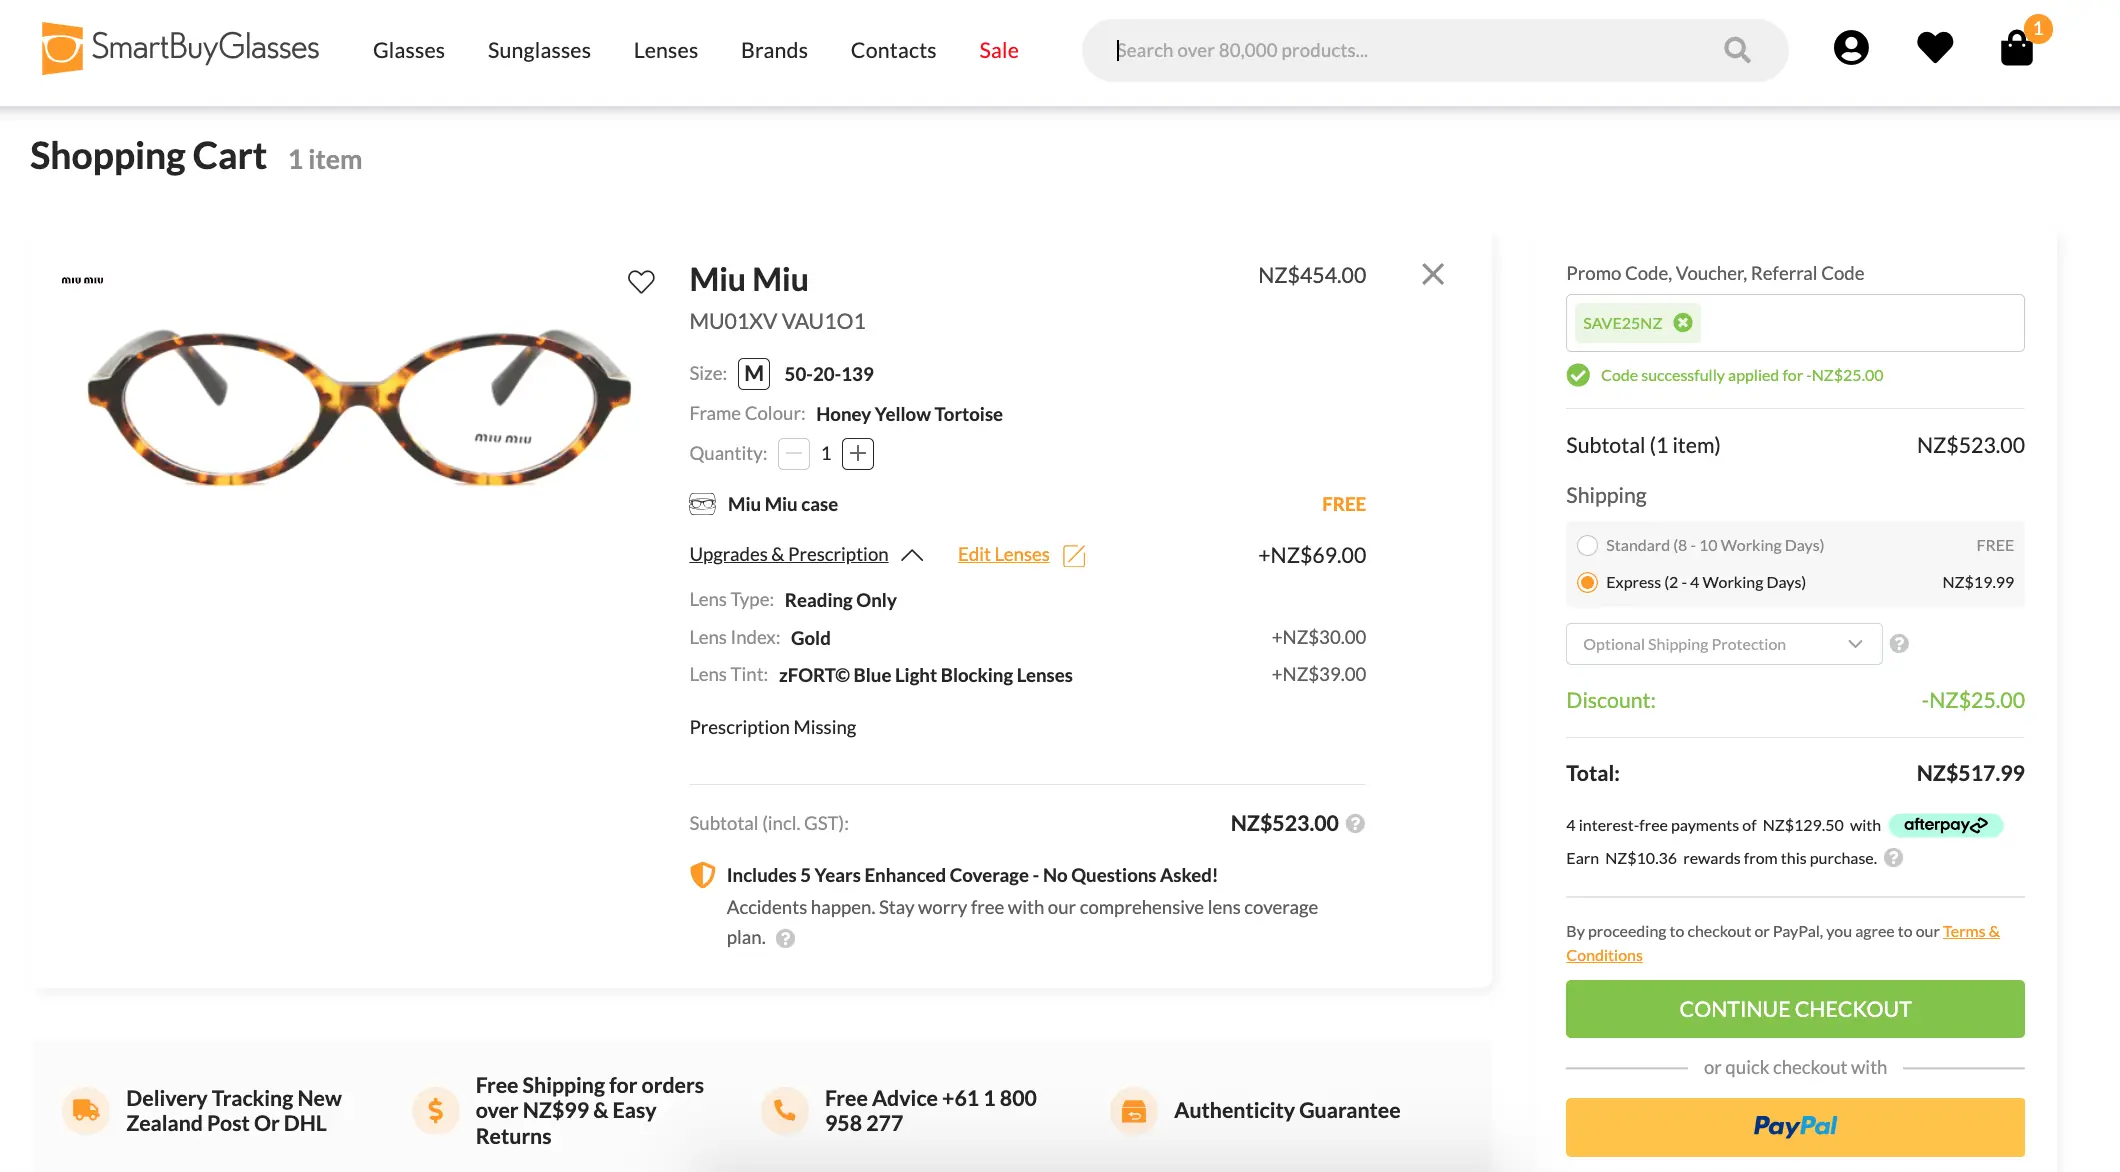The height and width of the screenshot is (1172, 2120).
Task: Show rewards info help icon
Action: coord(1893,858)
